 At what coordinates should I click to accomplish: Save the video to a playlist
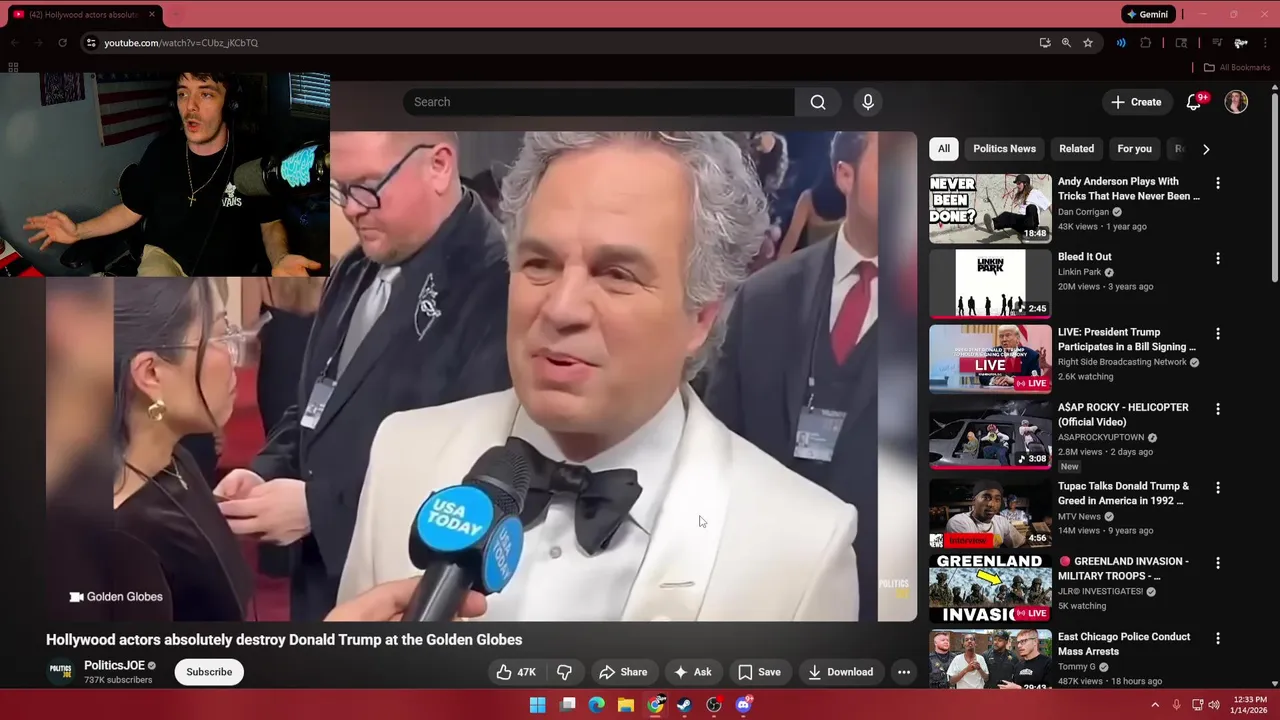point(759,672)
